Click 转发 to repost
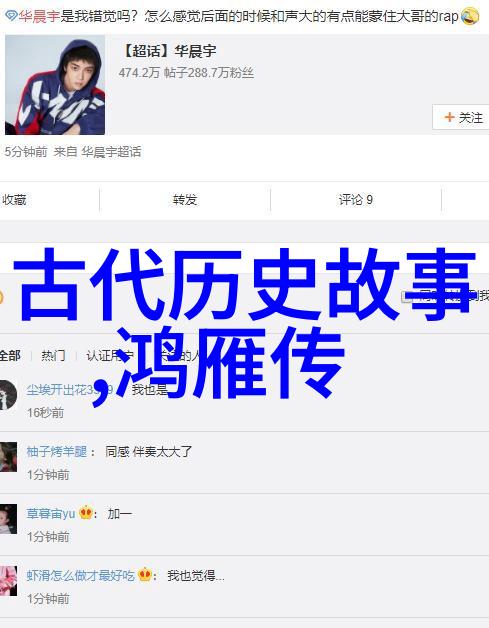 (185, 199)
